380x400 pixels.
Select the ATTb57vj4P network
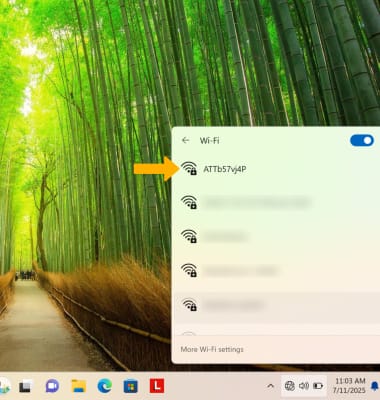pyautogui.click(x=276, y=169)
